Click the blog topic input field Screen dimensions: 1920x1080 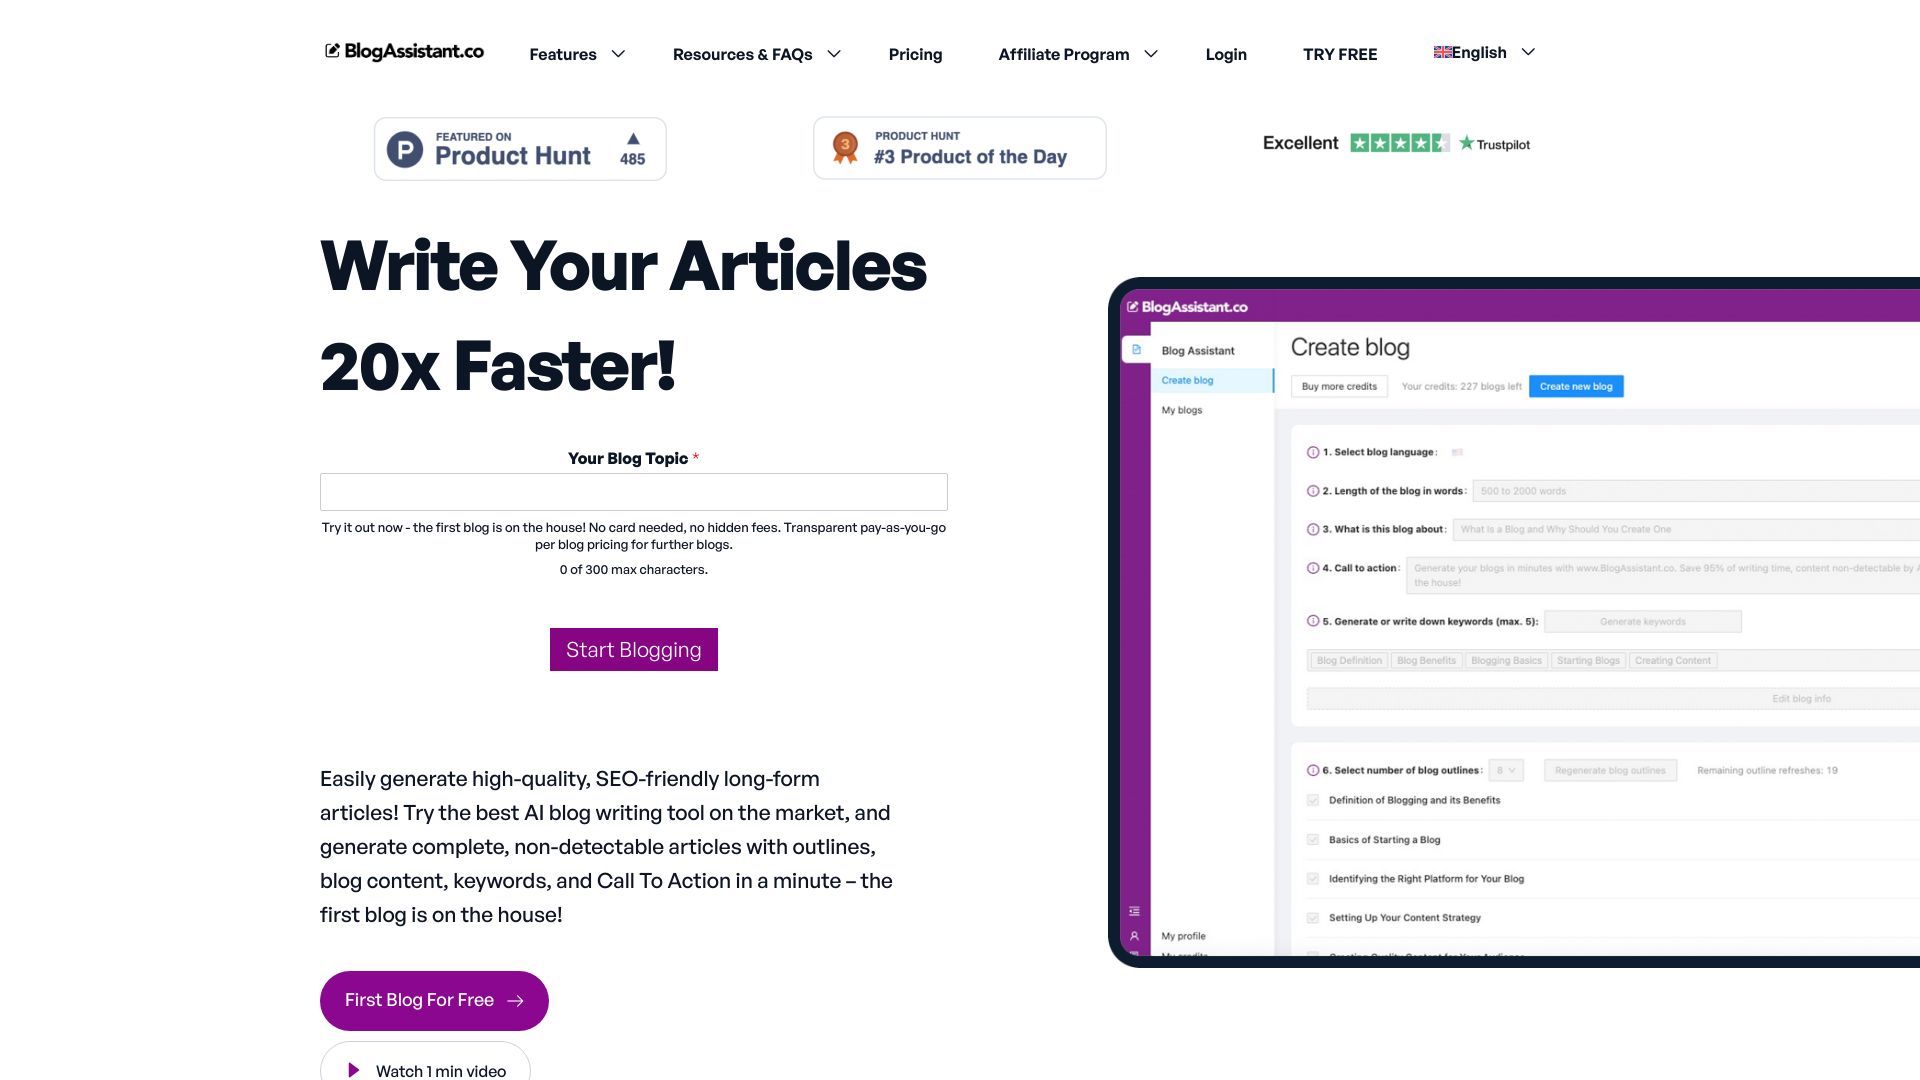click(x=633, y=492)
